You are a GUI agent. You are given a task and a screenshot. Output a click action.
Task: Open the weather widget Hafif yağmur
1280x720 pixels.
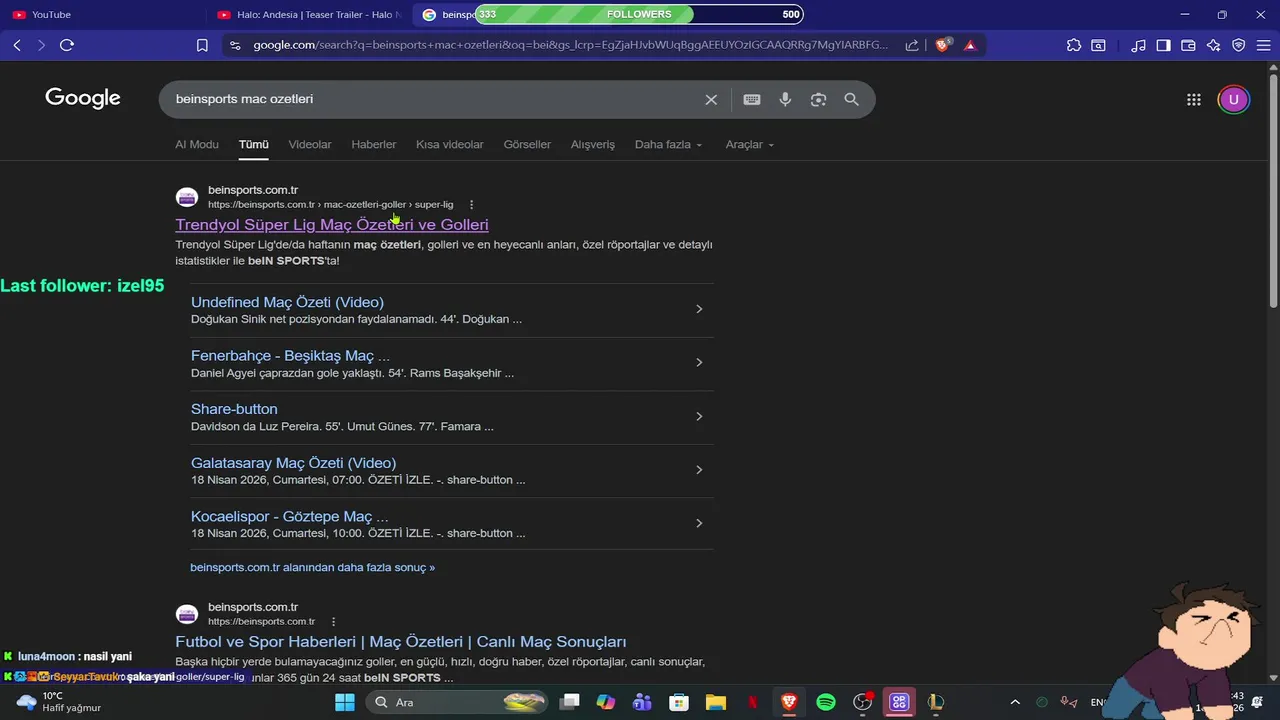tap(60, 702)
